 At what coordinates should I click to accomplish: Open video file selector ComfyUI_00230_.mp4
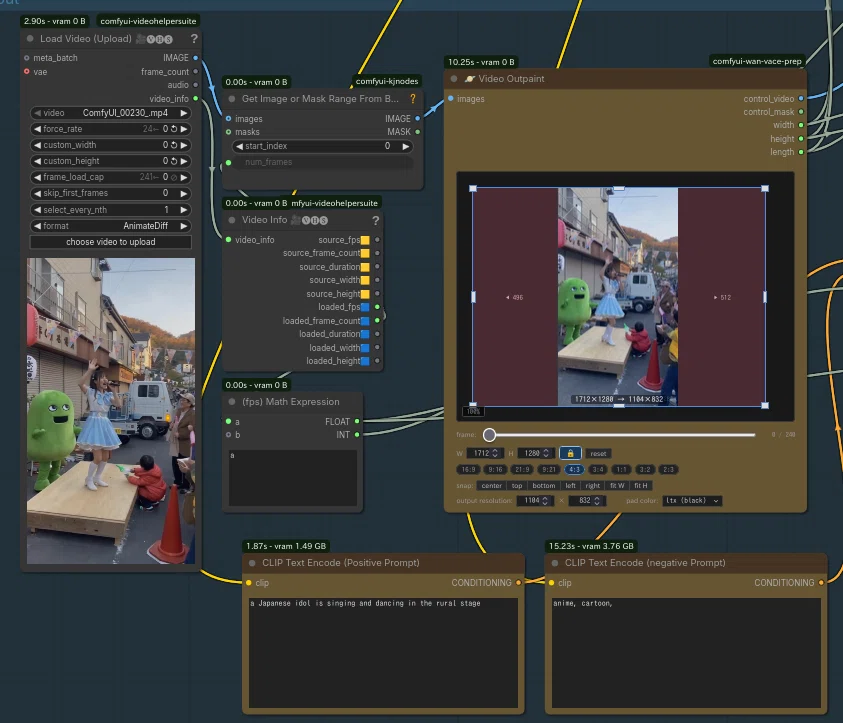click(x=111, y=113)
